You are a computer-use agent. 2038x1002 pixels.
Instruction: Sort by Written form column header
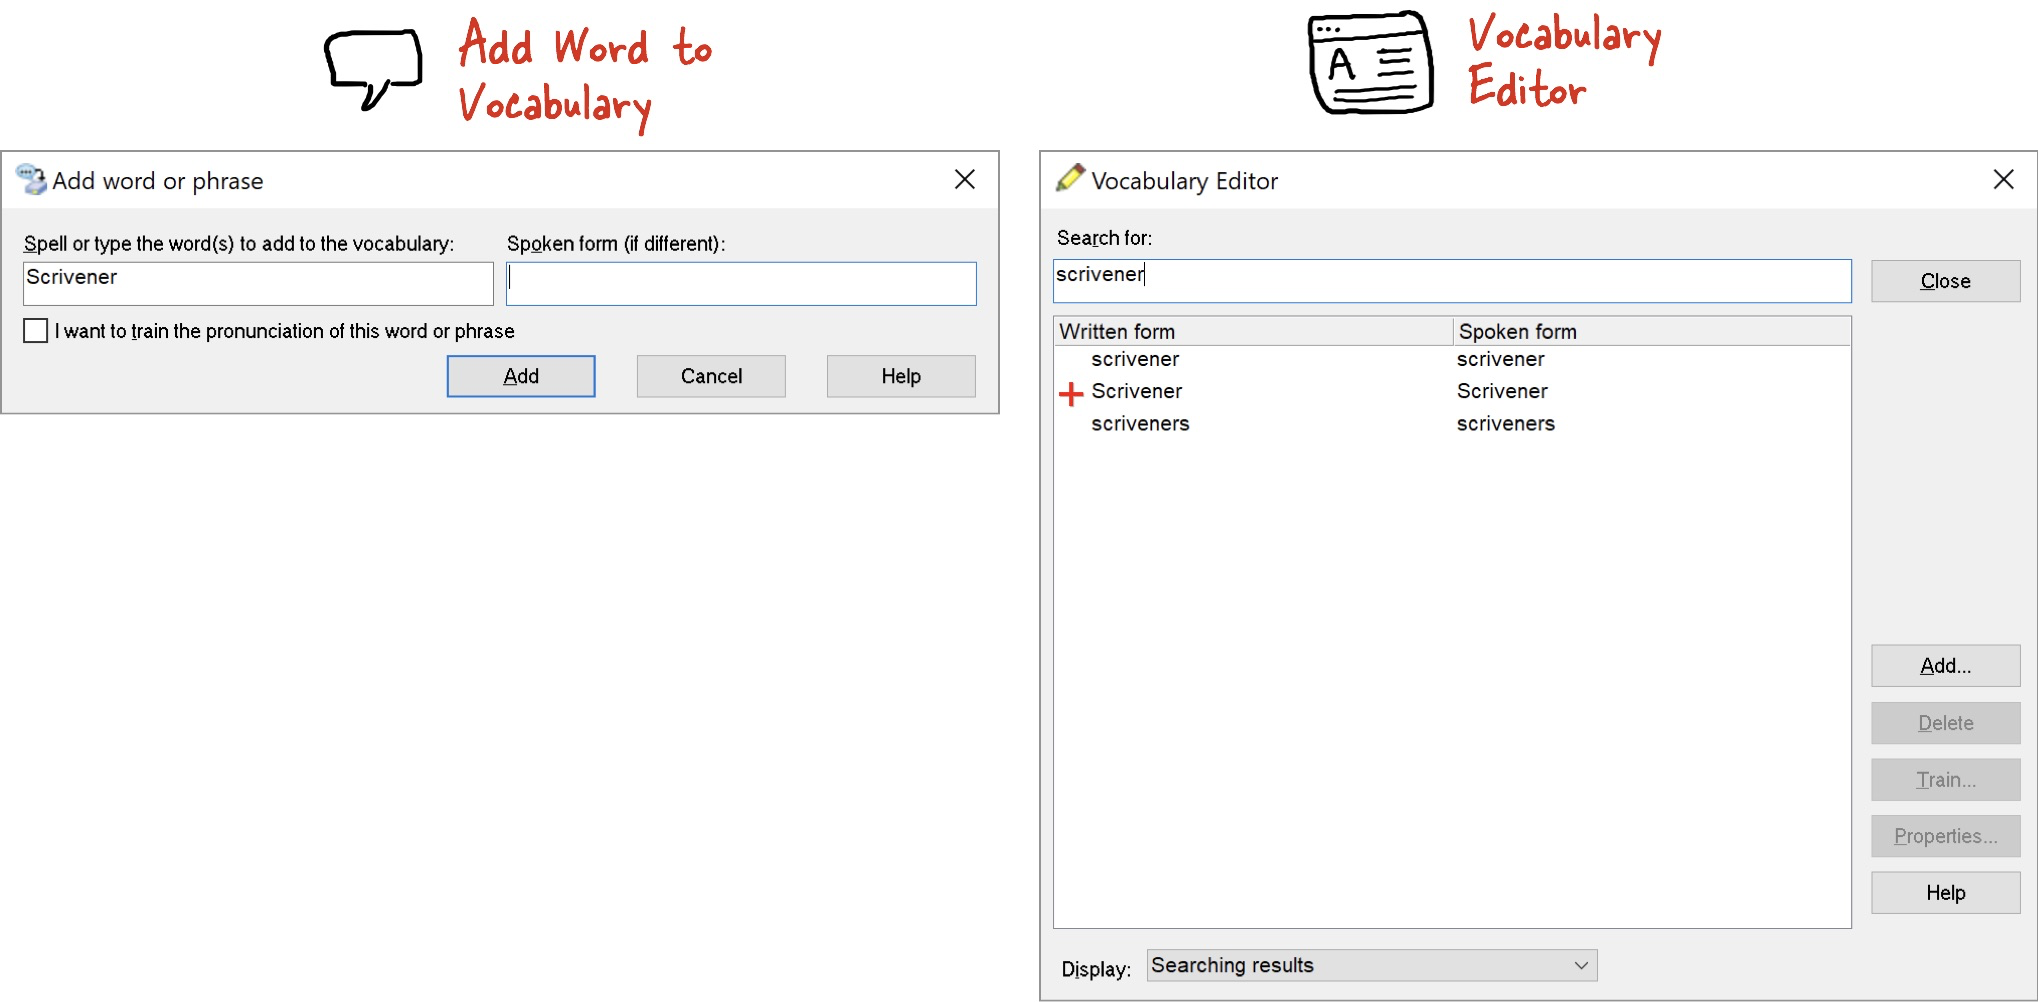click(x=1252, y=331)
